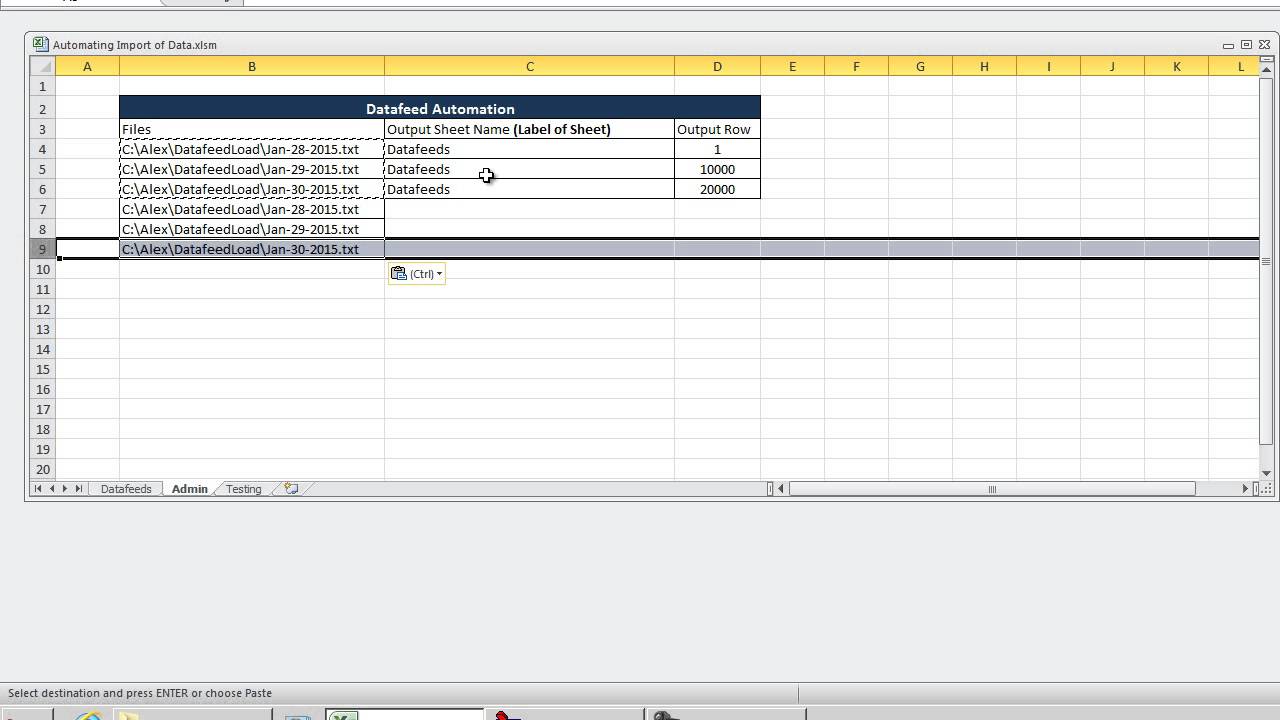Select the Admin sheet tab

[x=189, y=489]
